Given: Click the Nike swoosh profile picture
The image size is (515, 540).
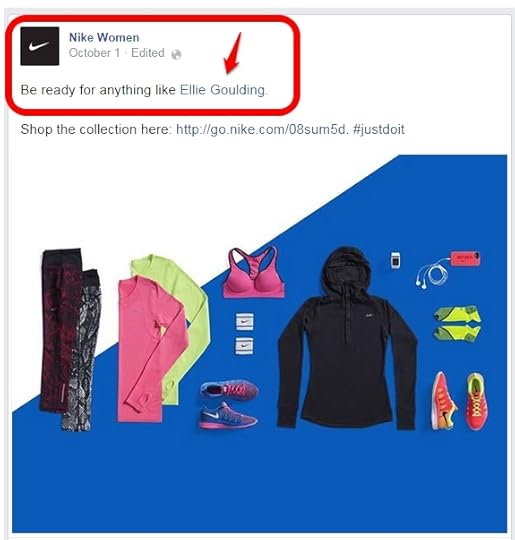Looking at the screenshot, I should tap(40, 46).
